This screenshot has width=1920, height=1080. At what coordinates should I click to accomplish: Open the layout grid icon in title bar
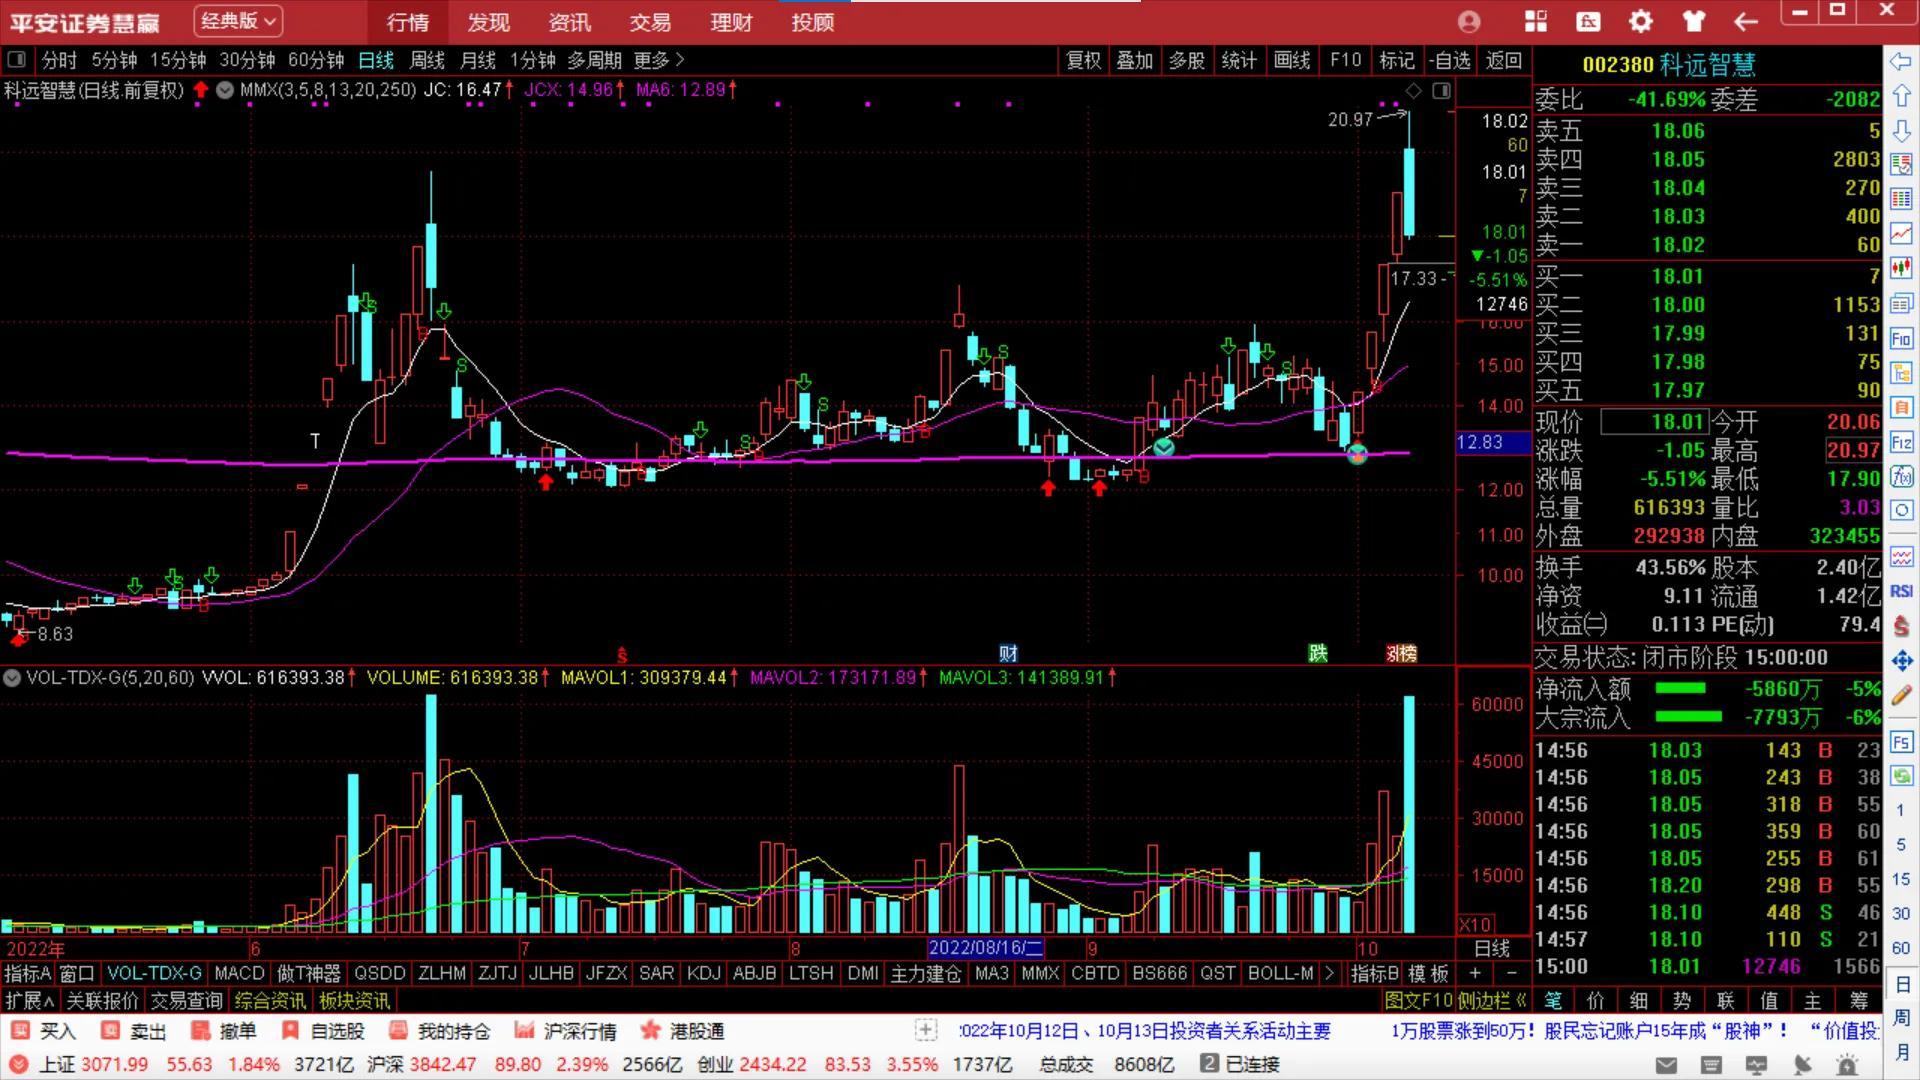click(x=1536, y=21)
